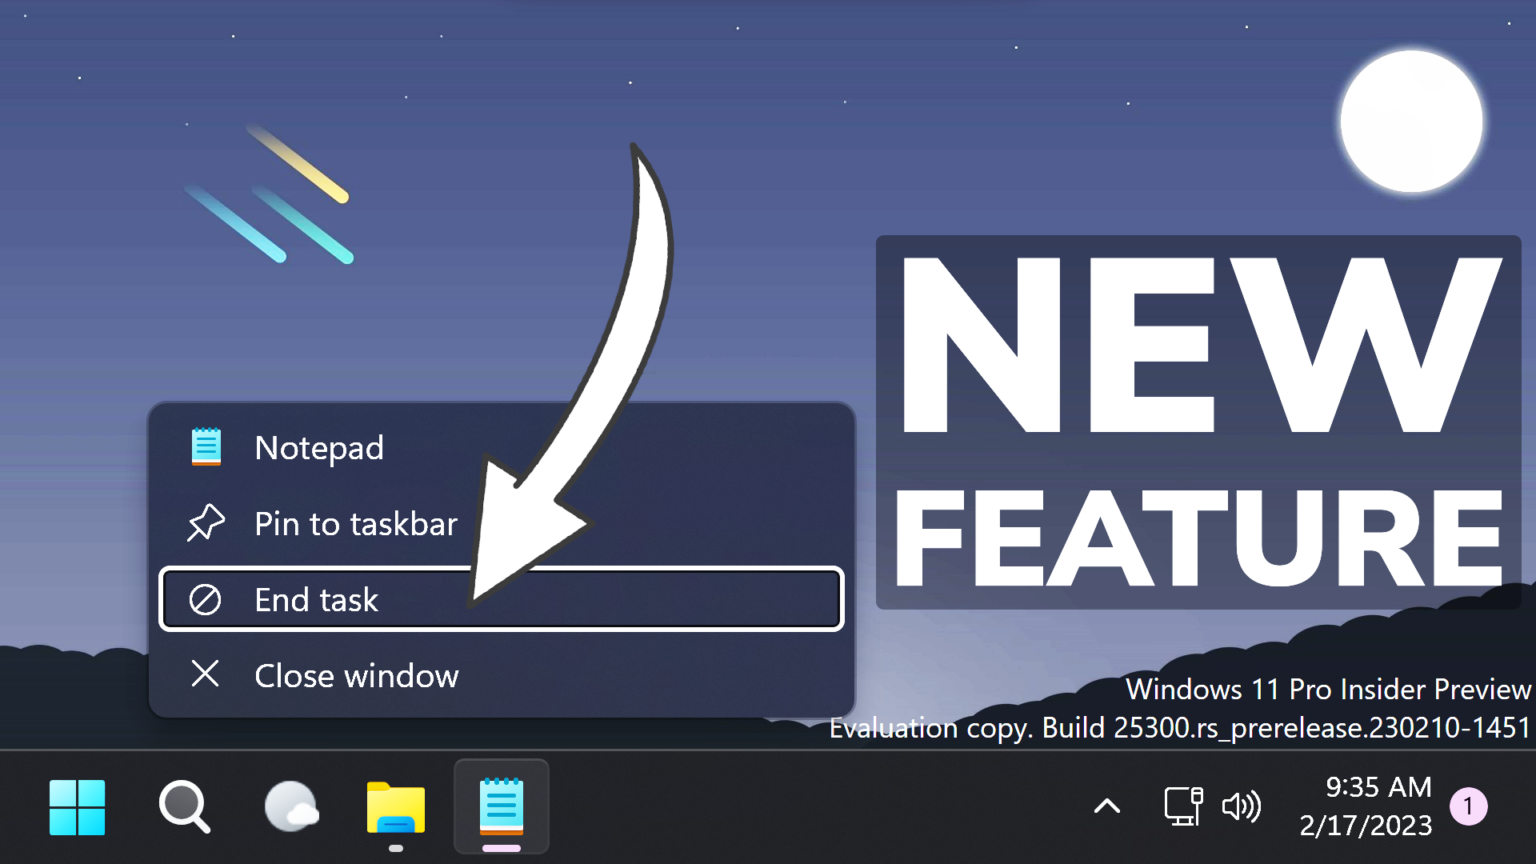The height and width of the screenshot is (864, 1536).
Task: Click the X icon beside Close window
Action: click(x=205, y=674)
